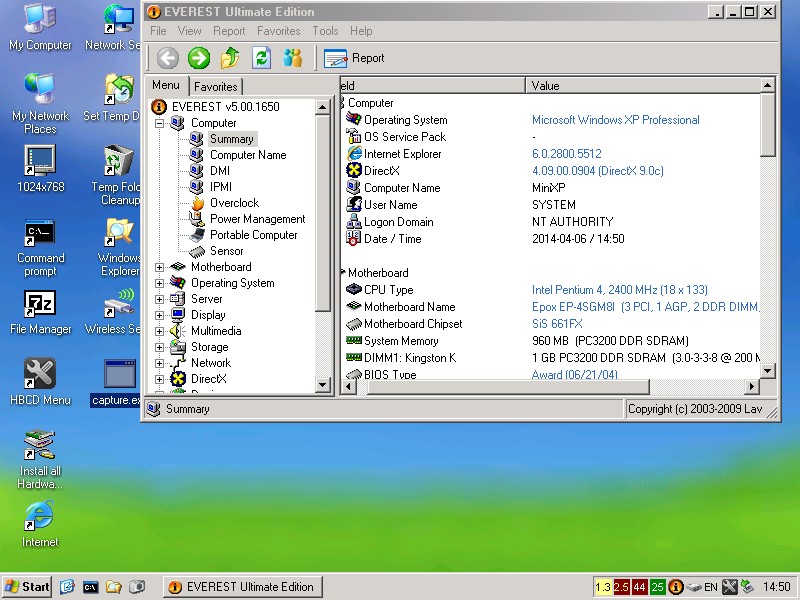Click command prompt quick launch icon
Screen dimensions: 800x600
tap(90, 587)
